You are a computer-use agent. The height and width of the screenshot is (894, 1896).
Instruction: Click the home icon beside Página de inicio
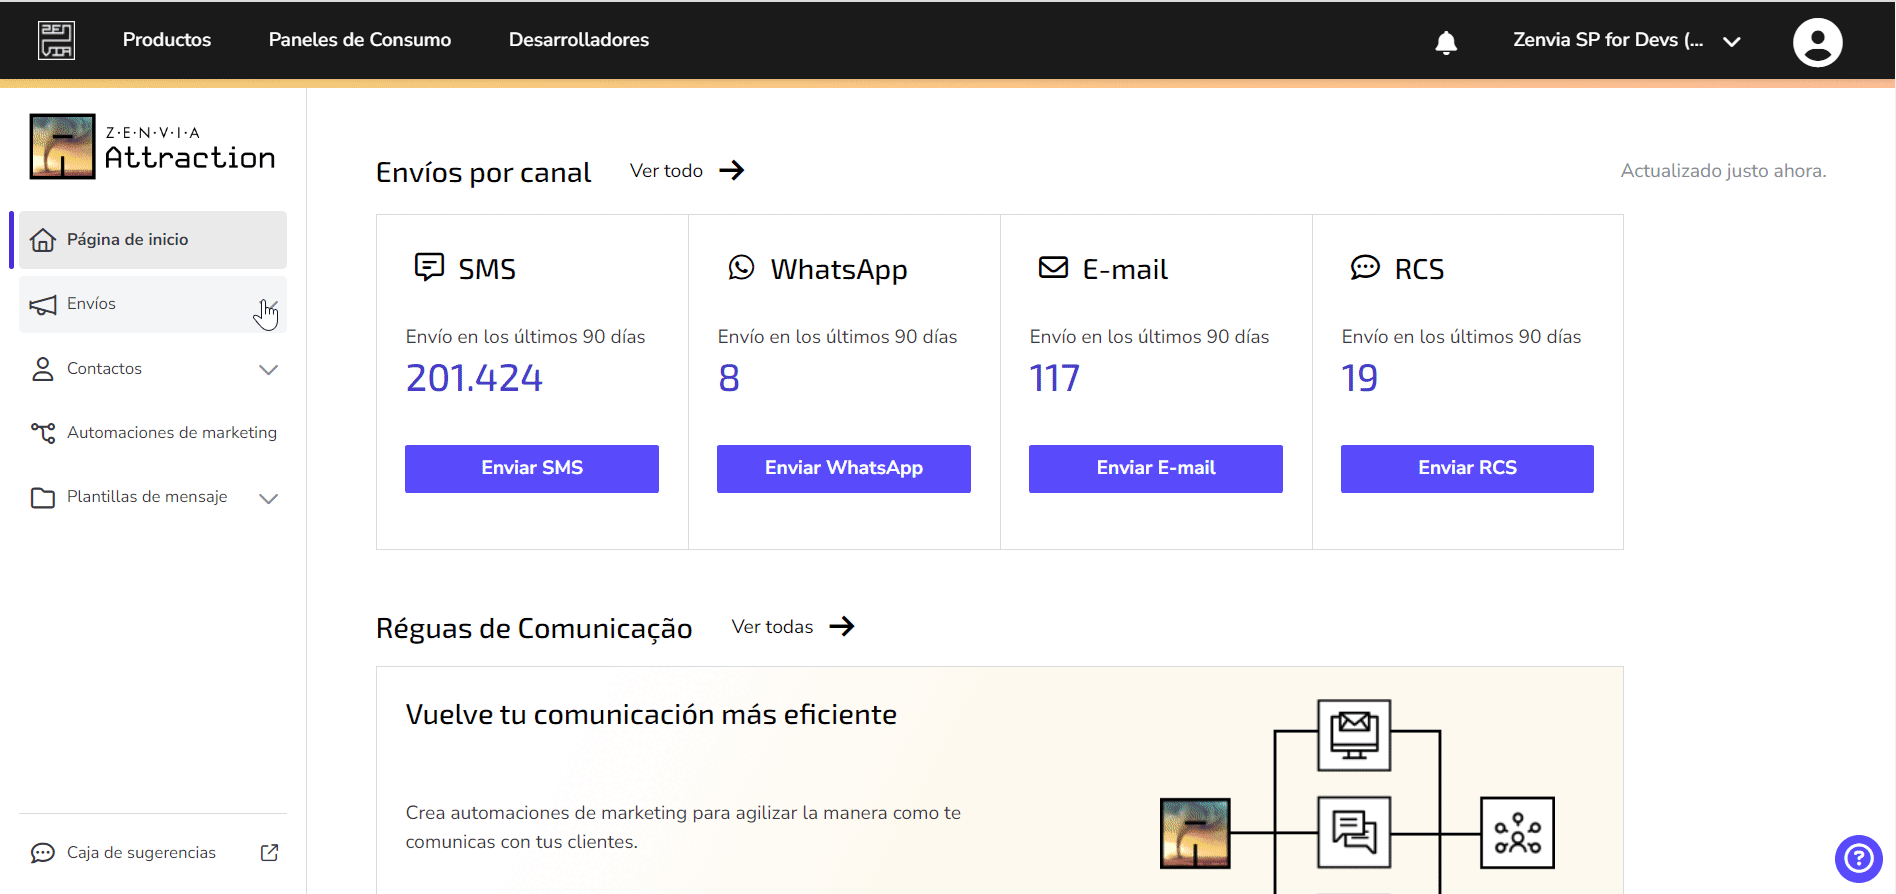tap(43, 240)
